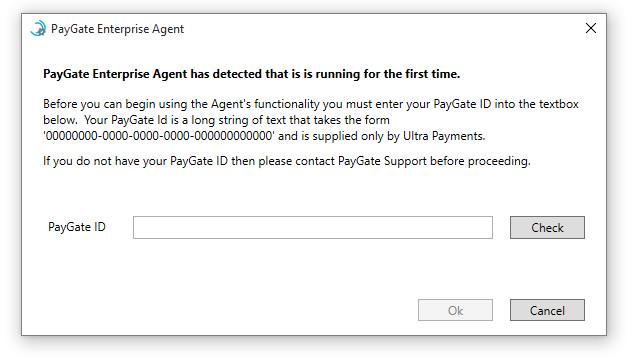The image size is (642, 360).
Task: Click the 'Ultra Payments' text
Action: point(444,136)
